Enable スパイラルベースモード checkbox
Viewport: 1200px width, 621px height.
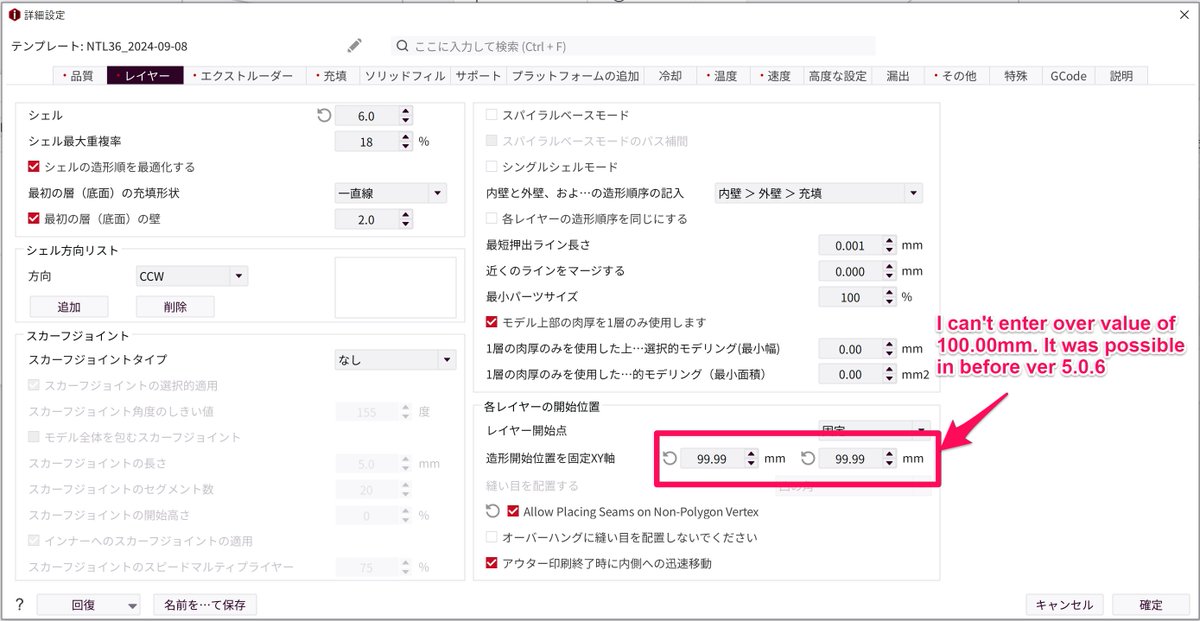491,115
